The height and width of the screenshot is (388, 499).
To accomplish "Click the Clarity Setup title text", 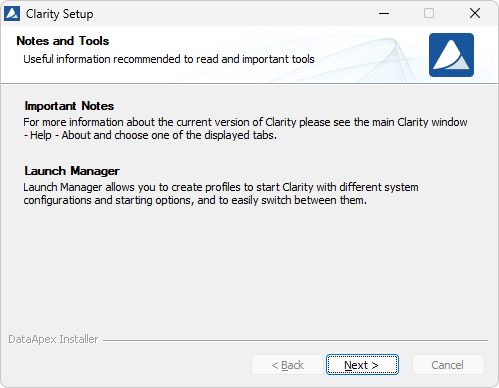I will click(60, 14).
